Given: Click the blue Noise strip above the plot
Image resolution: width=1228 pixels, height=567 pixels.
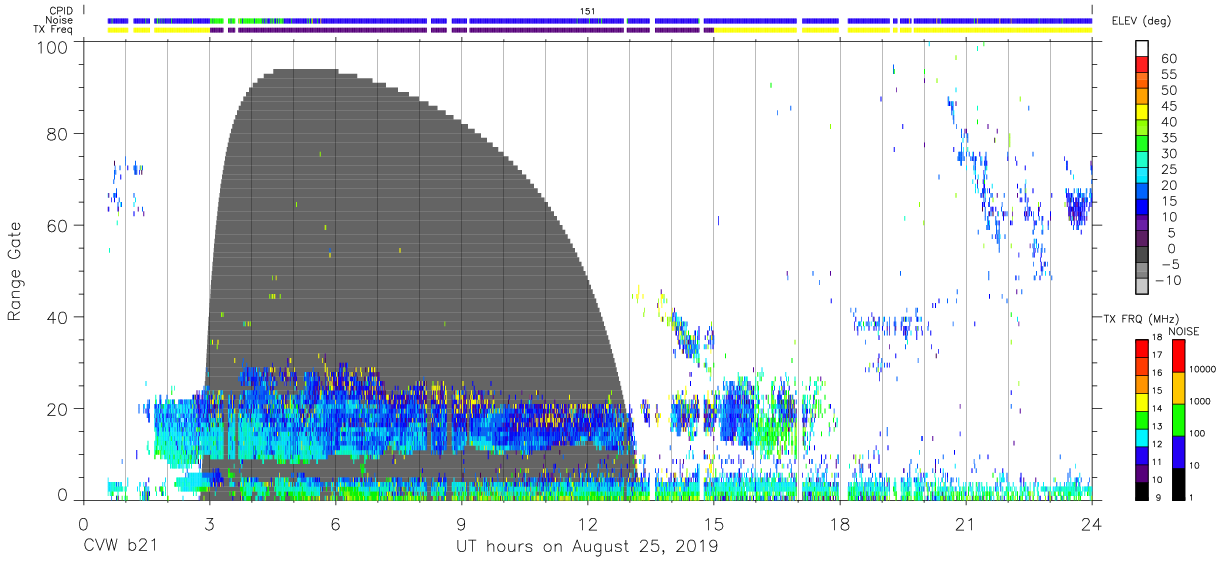Looking at the screenshot, I should [600, 20].
